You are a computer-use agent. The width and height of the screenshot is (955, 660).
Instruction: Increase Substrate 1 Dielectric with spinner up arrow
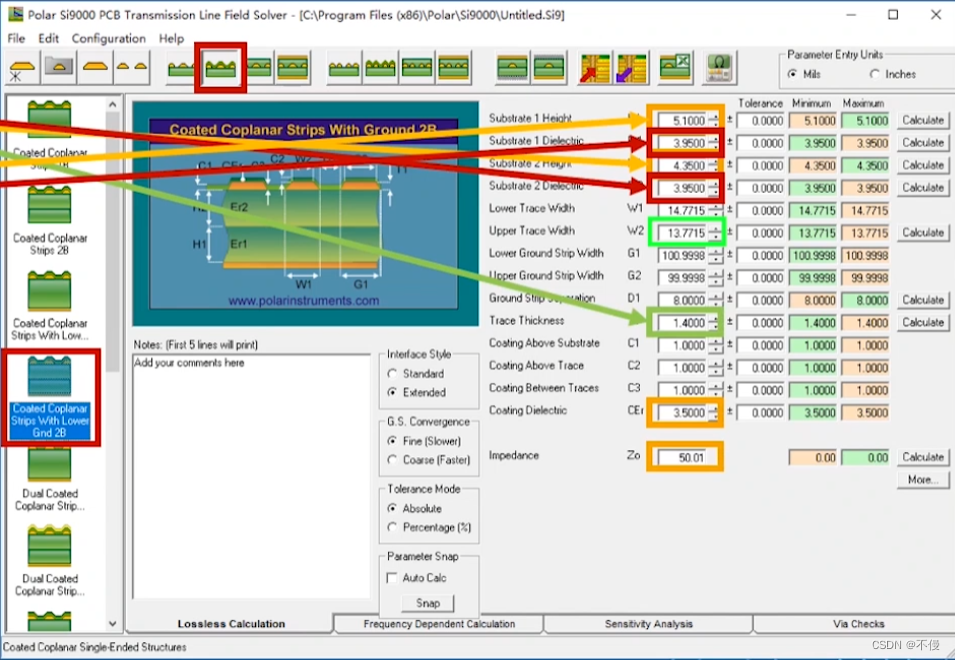[714, 139]
